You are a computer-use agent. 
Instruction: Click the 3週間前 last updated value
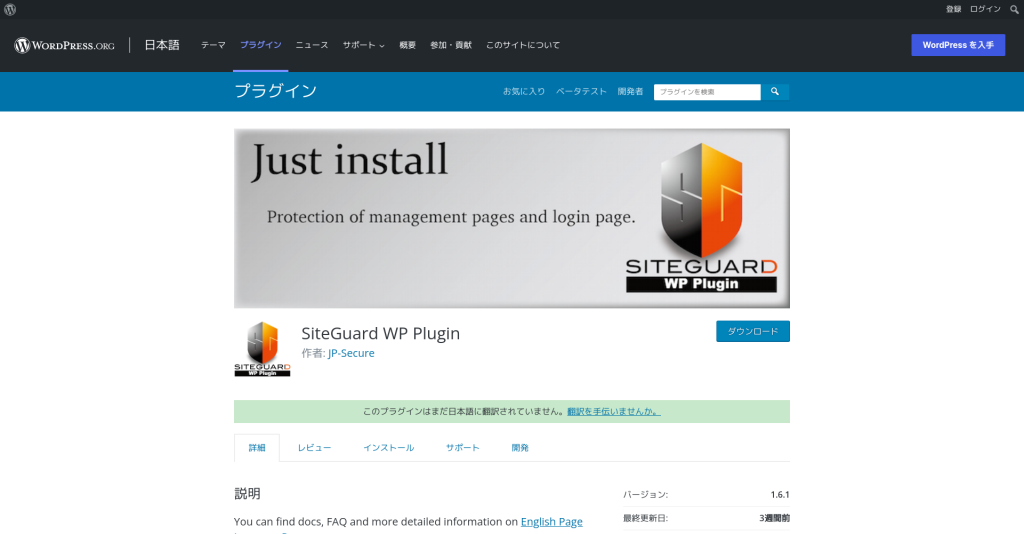(x=774, y=518)
